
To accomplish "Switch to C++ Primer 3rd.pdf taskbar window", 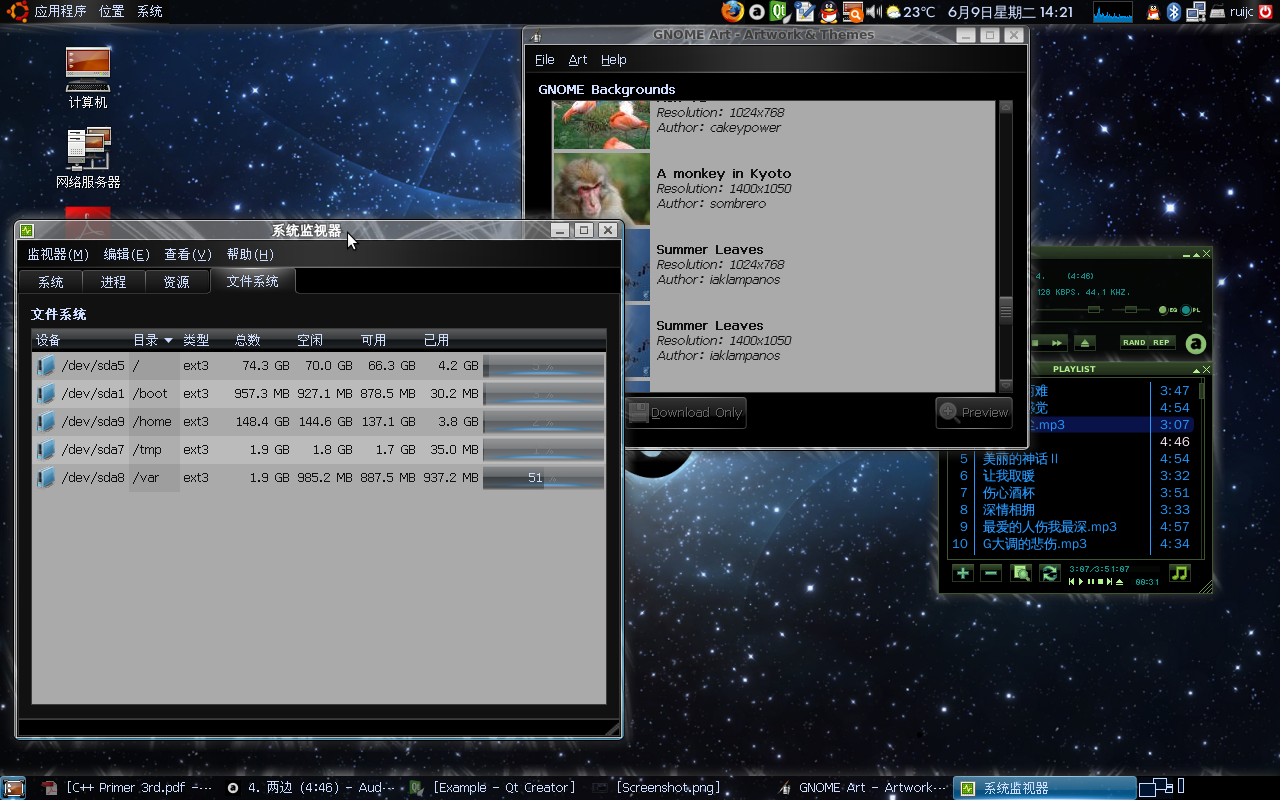I will click(128, 788).
